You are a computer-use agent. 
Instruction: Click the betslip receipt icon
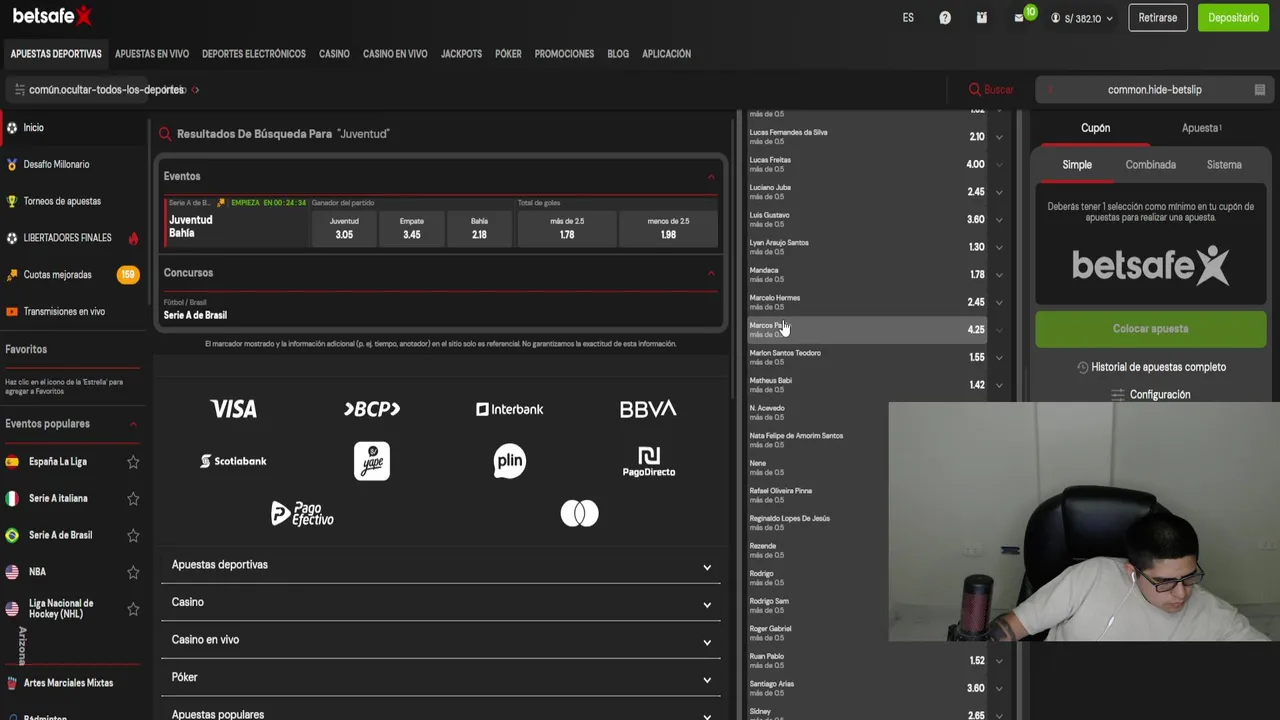point(1260,90)
